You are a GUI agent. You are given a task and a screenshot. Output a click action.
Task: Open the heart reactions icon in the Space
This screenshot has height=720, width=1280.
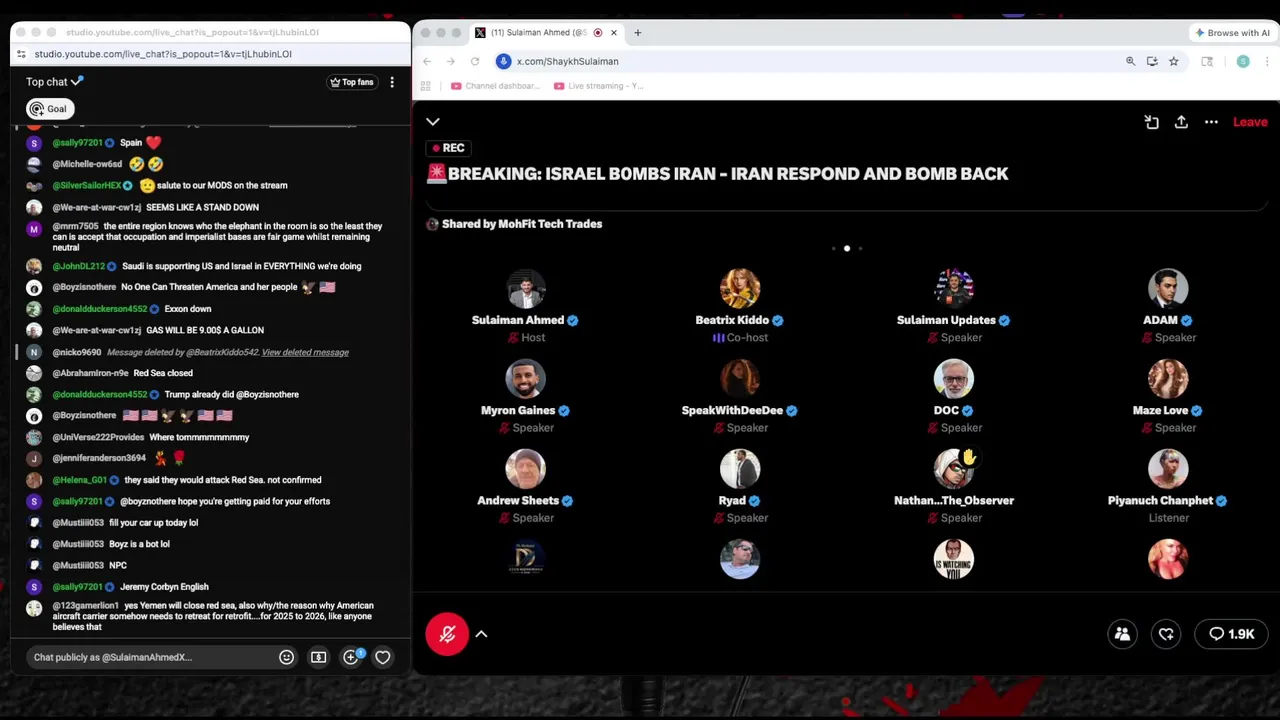click(1166, 634)
